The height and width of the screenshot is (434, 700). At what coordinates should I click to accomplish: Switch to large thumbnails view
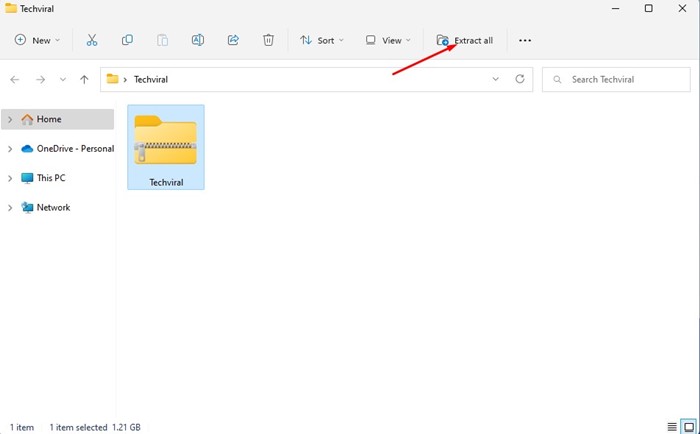point(689,427)
